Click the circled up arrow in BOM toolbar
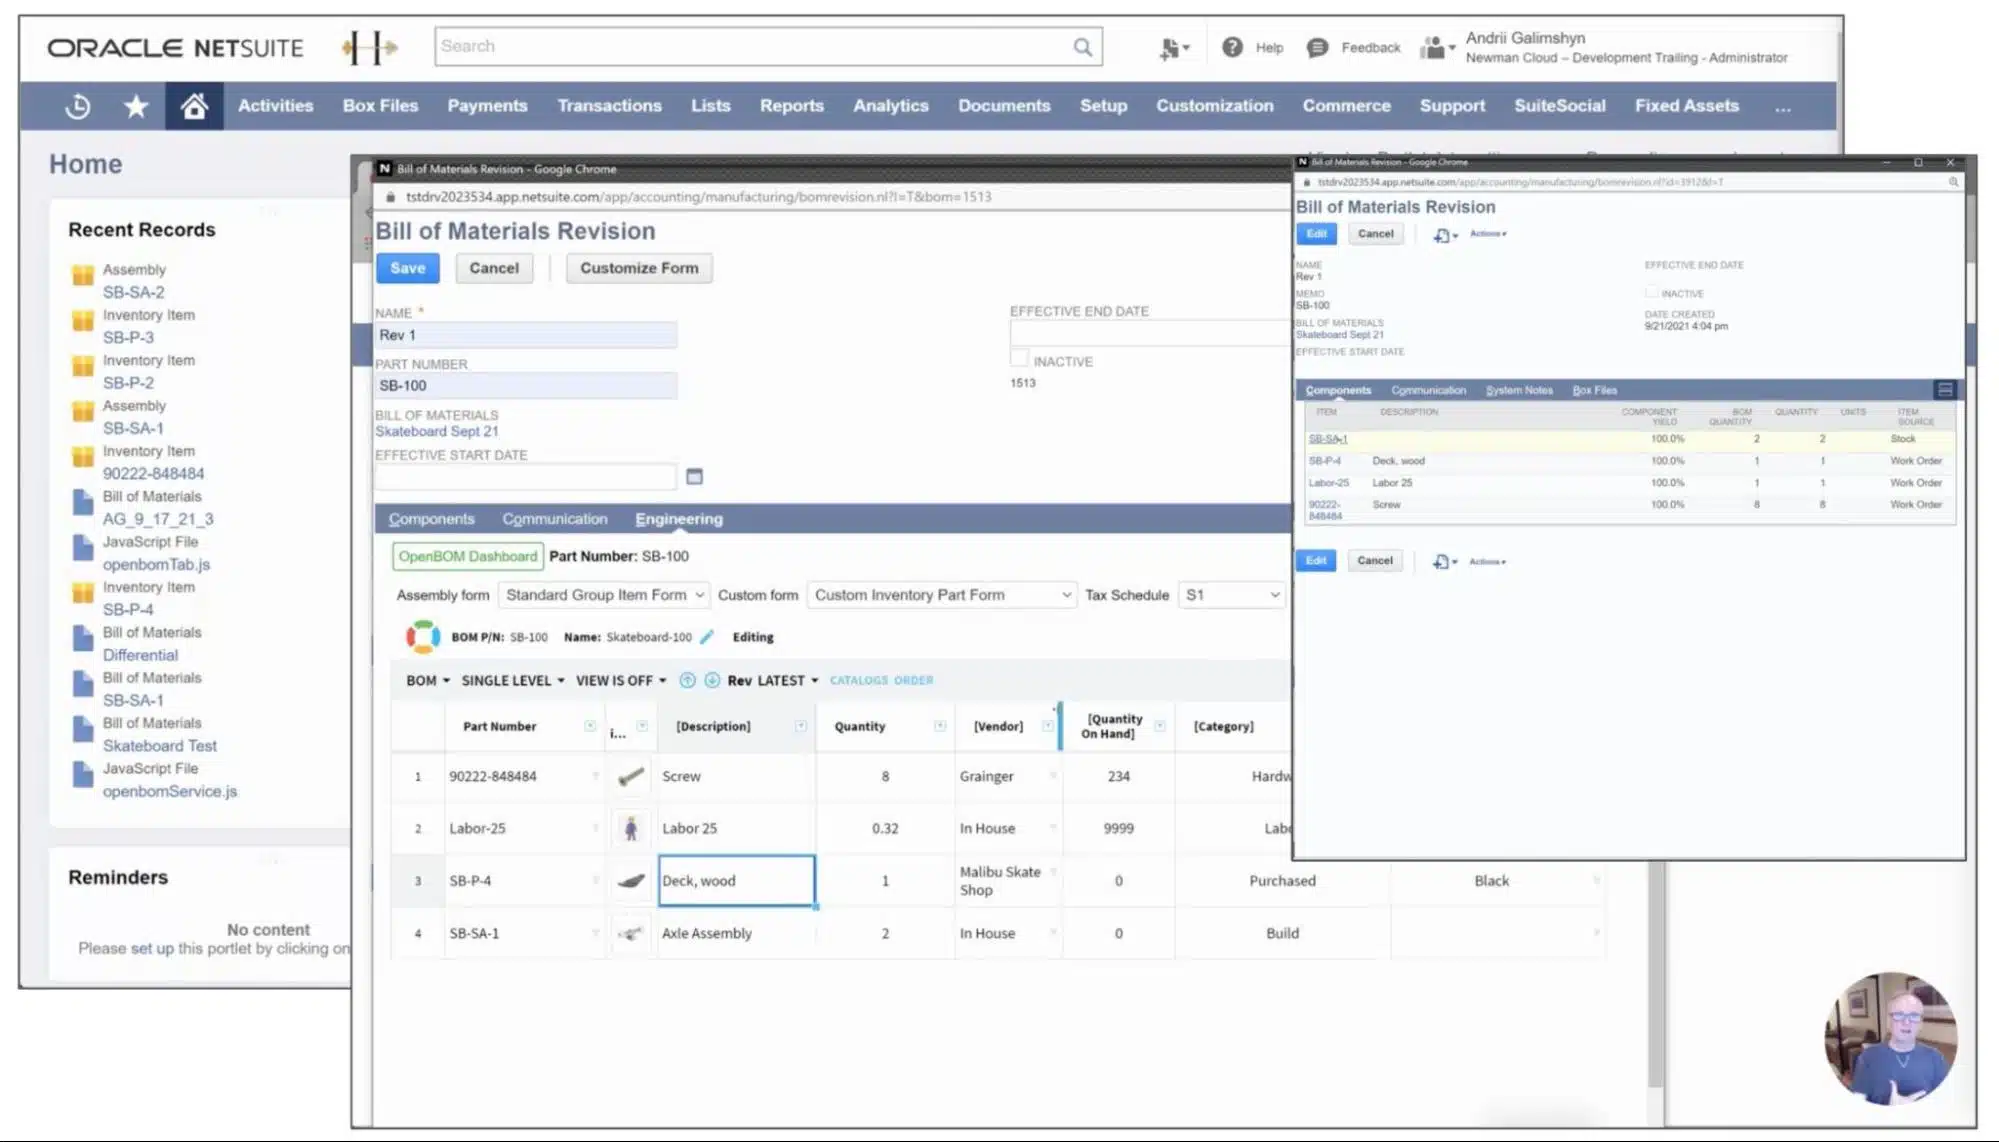 click(687, 680)
